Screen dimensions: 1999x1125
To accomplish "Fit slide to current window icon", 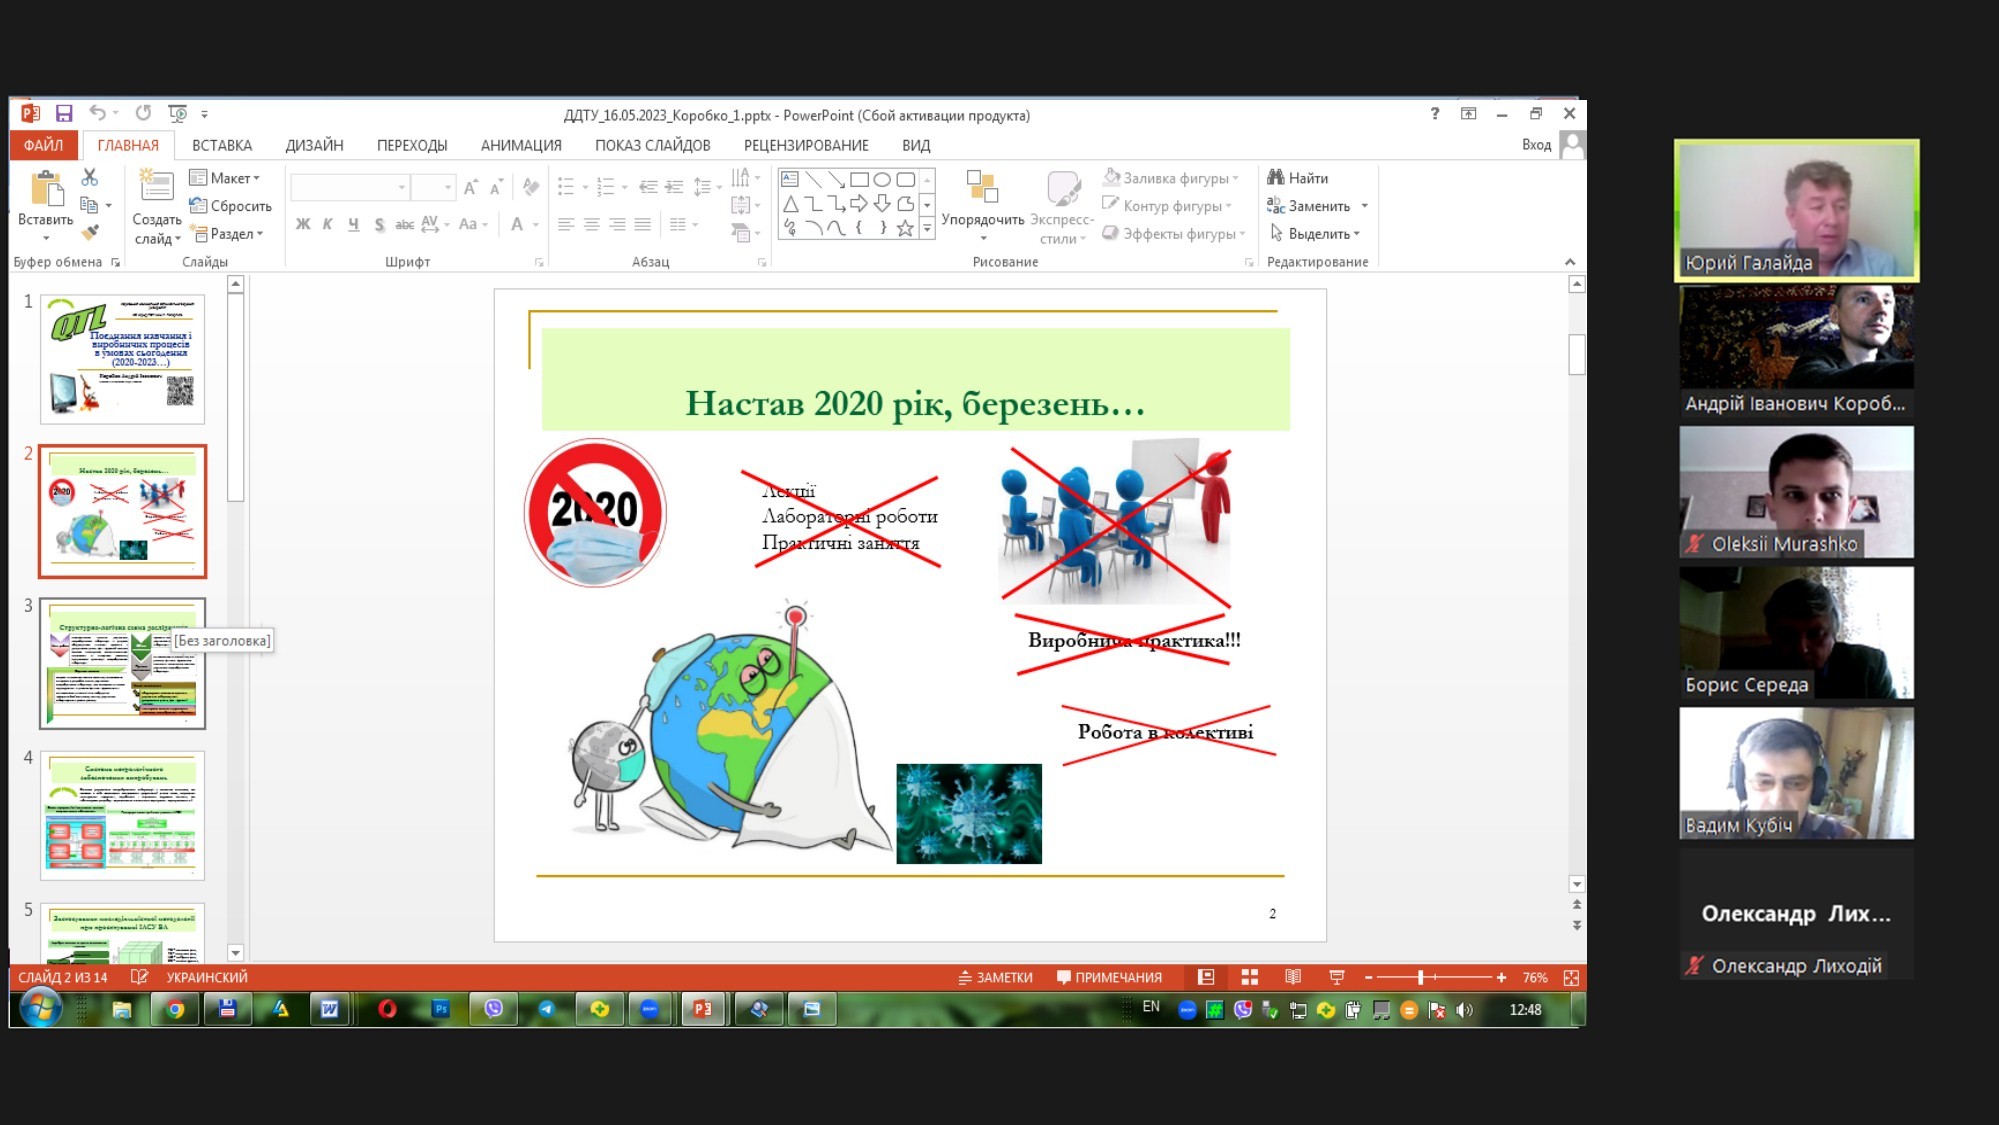I will point(1571,977).
